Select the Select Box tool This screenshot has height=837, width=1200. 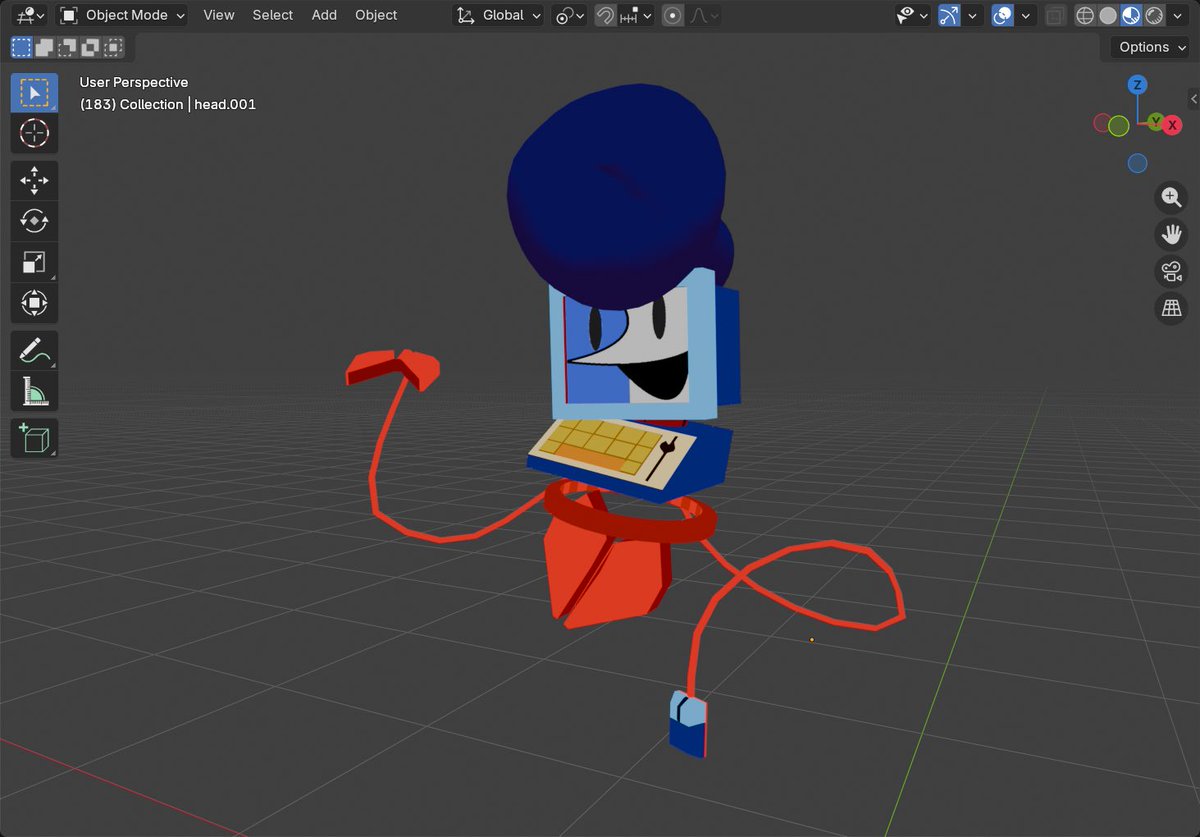34,92
